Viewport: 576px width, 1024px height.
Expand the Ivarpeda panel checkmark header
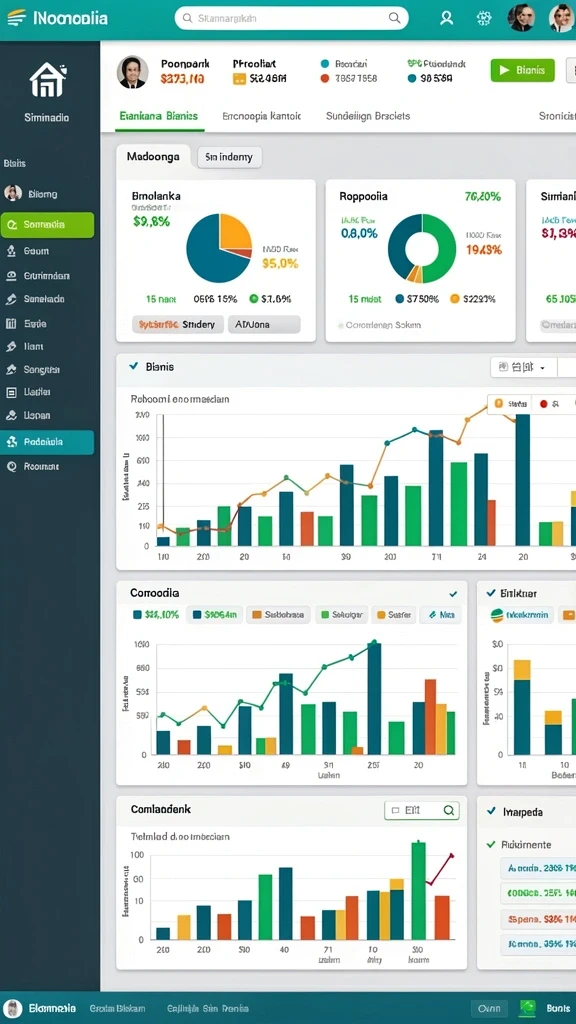[x=491, y=812]
